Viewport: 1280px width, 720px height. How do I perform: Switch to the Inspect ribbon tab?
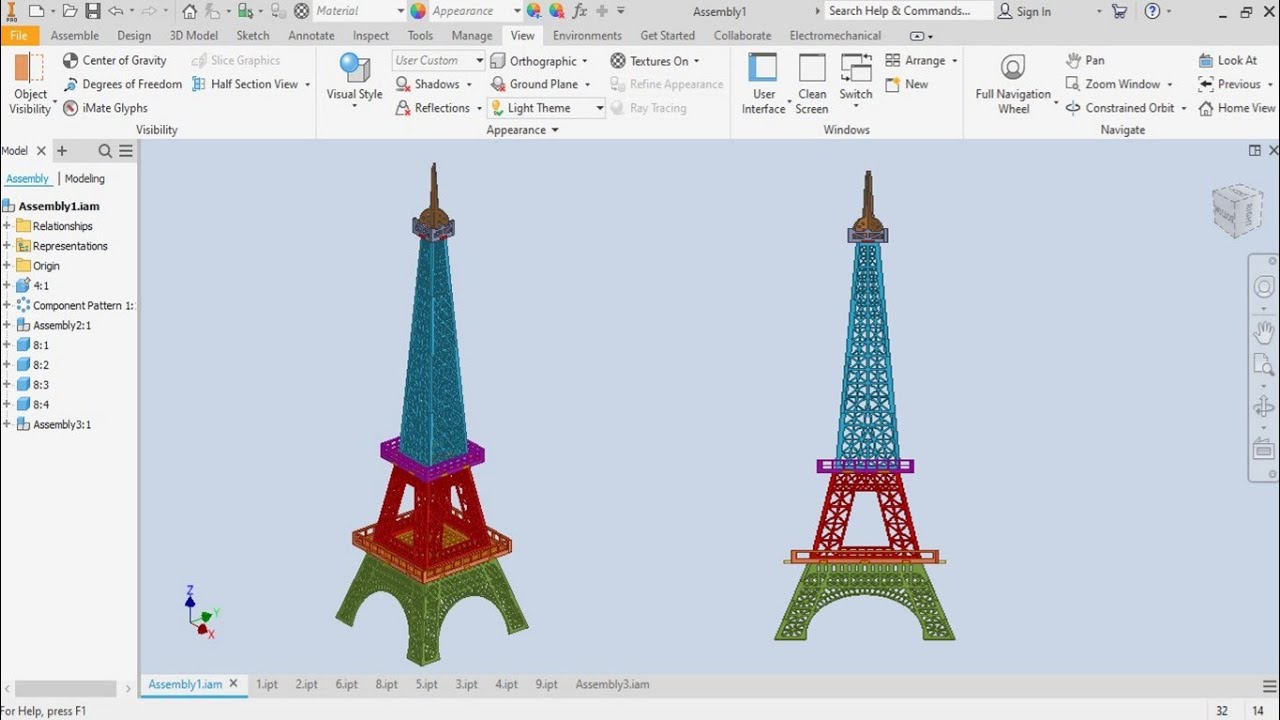point(370,35)
